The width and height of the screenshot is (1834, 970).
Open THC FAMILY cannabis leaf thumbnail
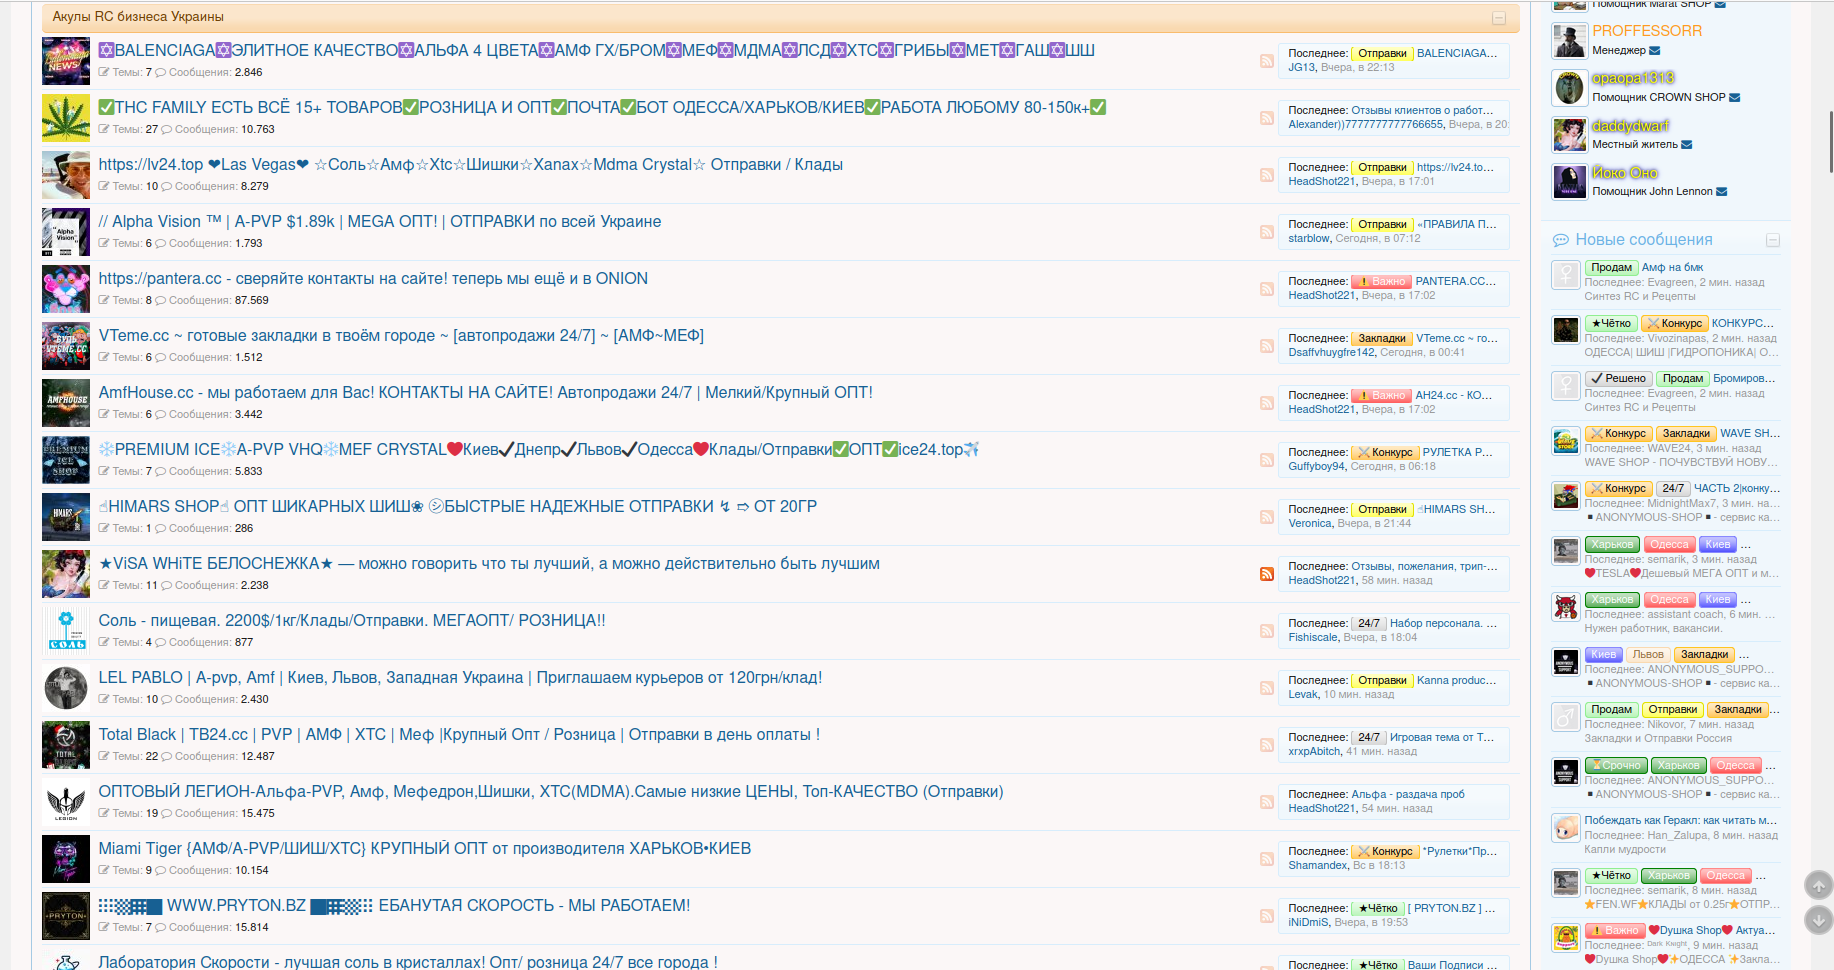(x=66, y=118)
